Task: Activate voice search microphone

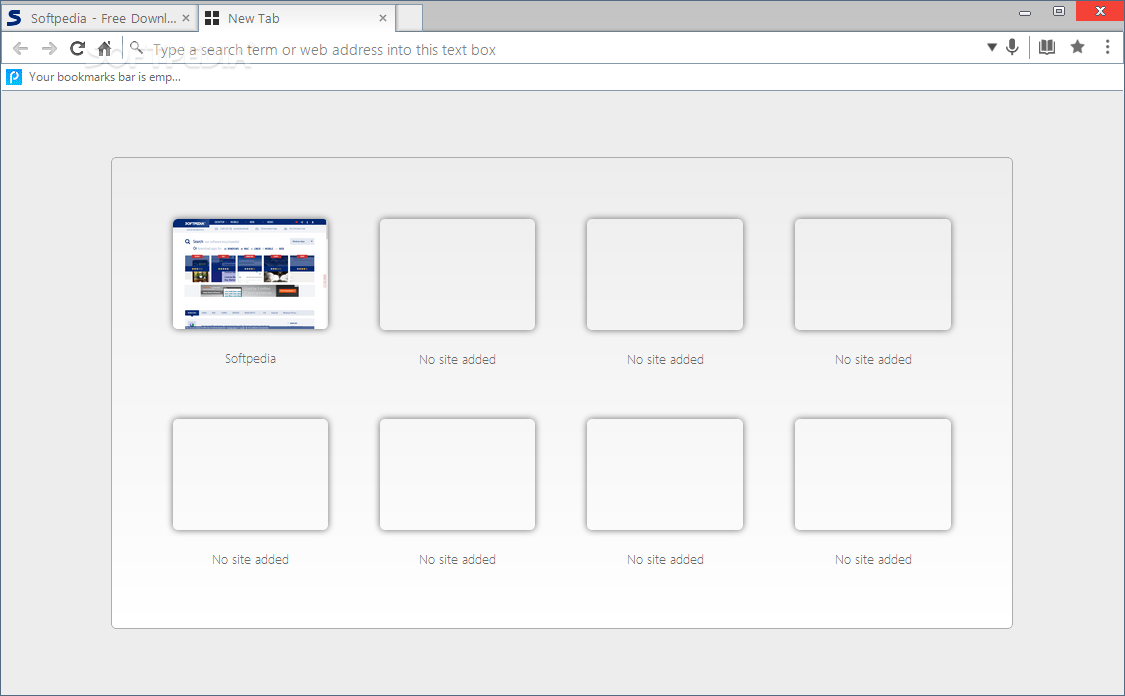Action: [1012, 47]
